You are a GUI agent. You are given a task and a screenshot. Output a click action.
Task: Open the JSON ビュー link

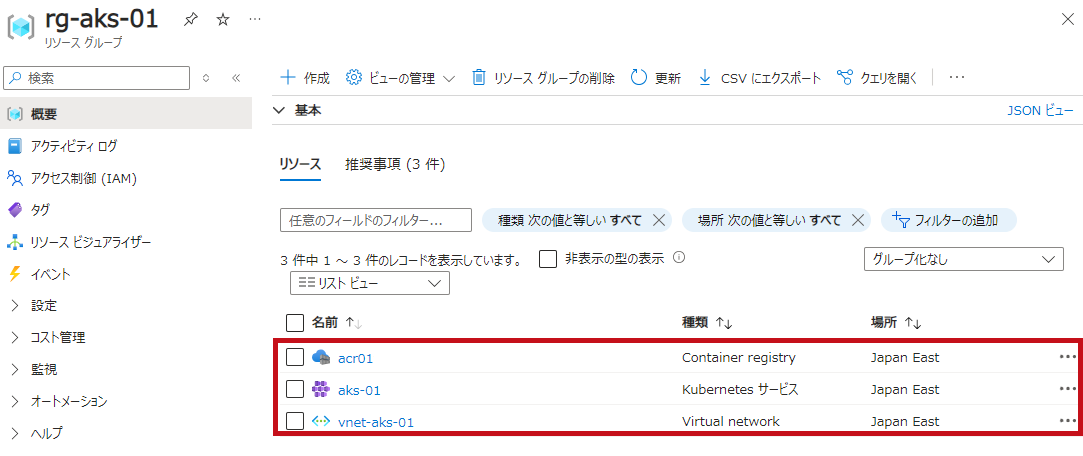tap(1040, 111)
